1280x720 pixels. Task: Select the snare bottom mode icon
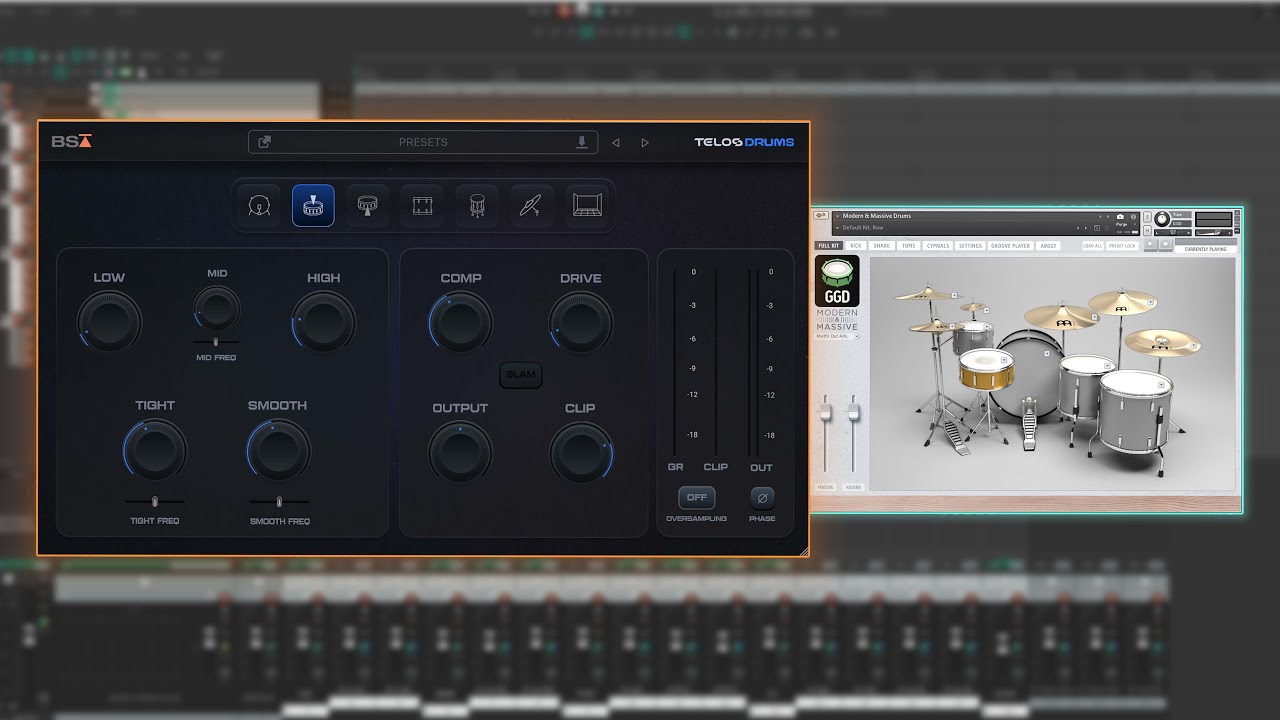368,205
